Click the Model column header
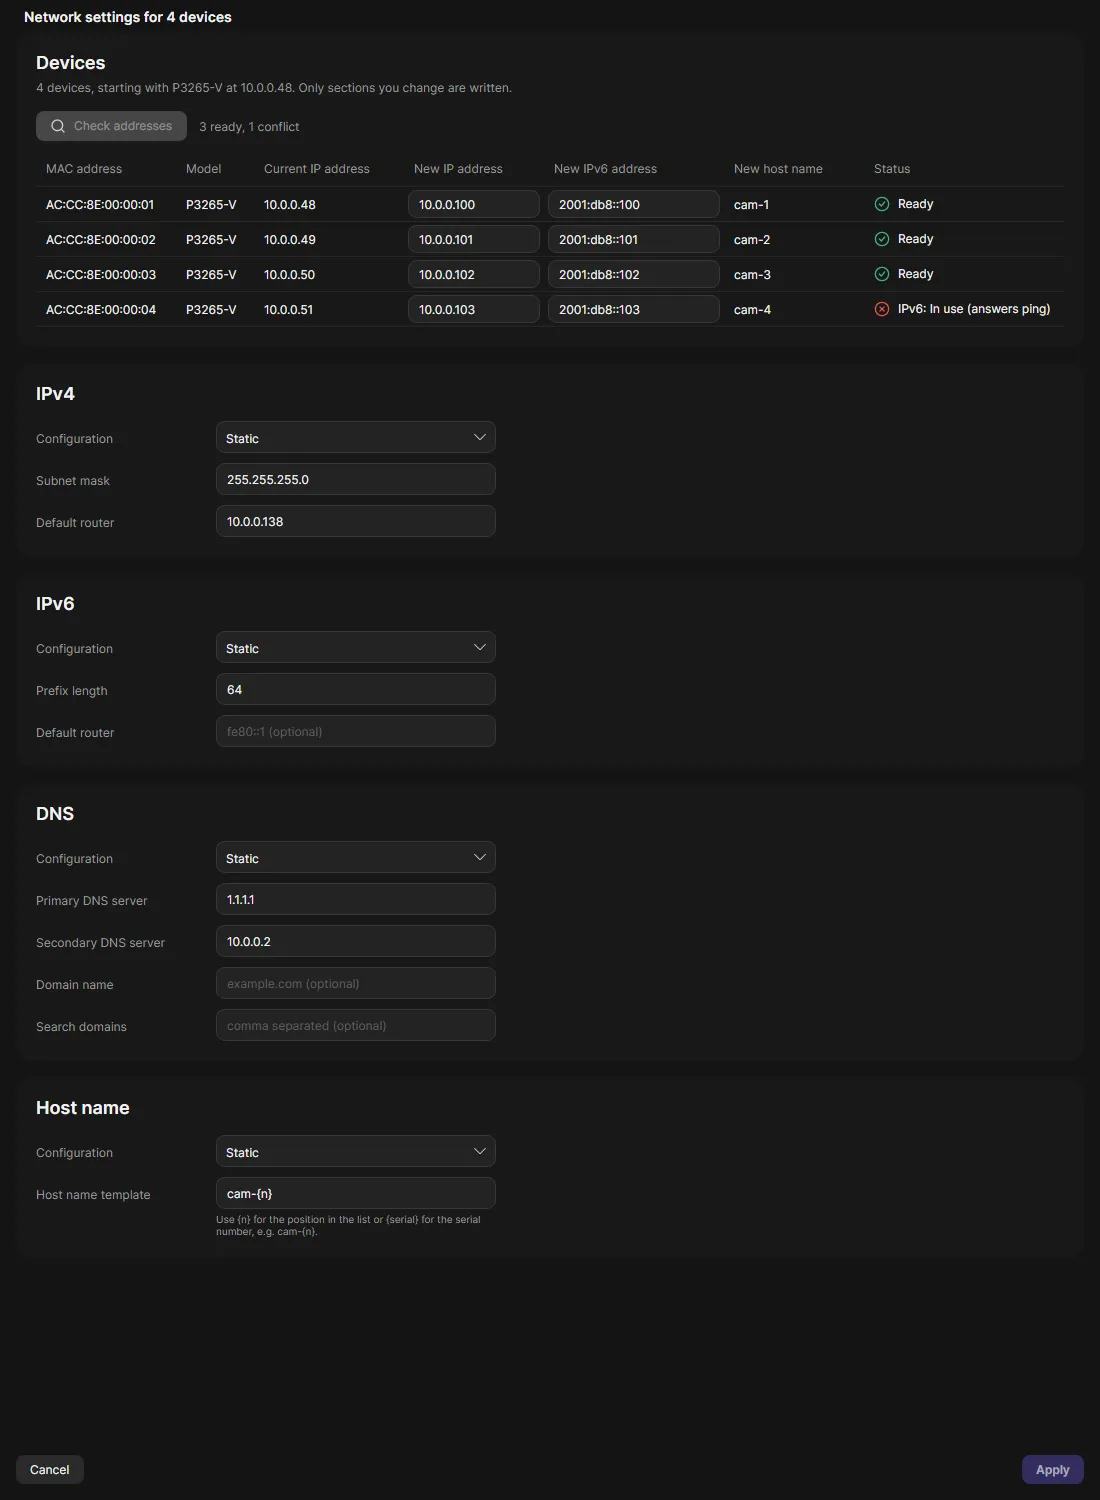This screenshot has width=1100, height=1500. point(204,169)
